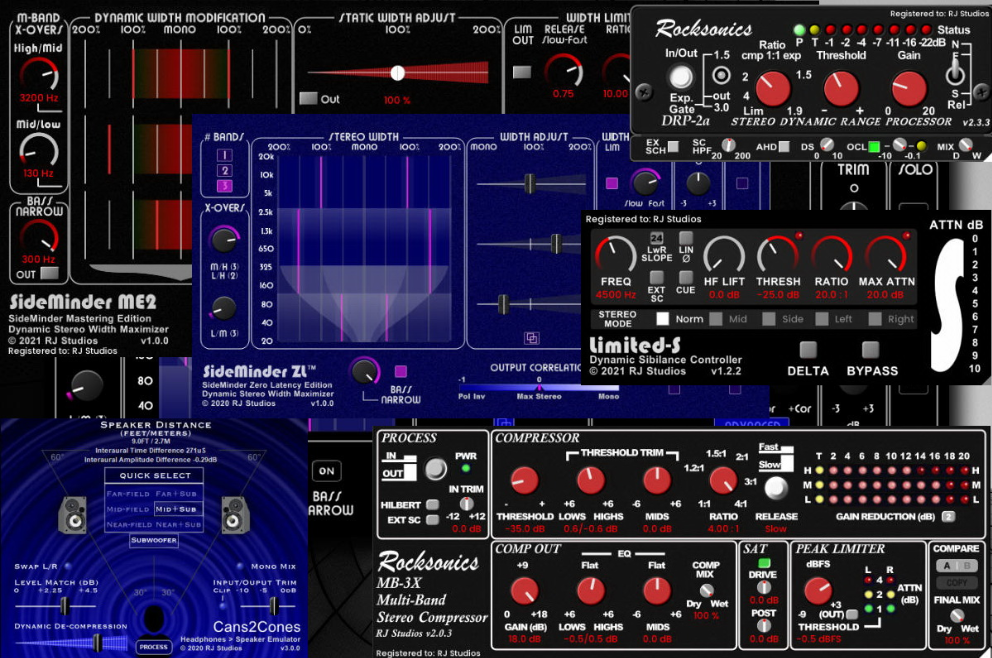Click the link icon under SideMinder ZL width sliders
Image resolution: width=992 pixels, height=658 pixels.
[532, 338]
